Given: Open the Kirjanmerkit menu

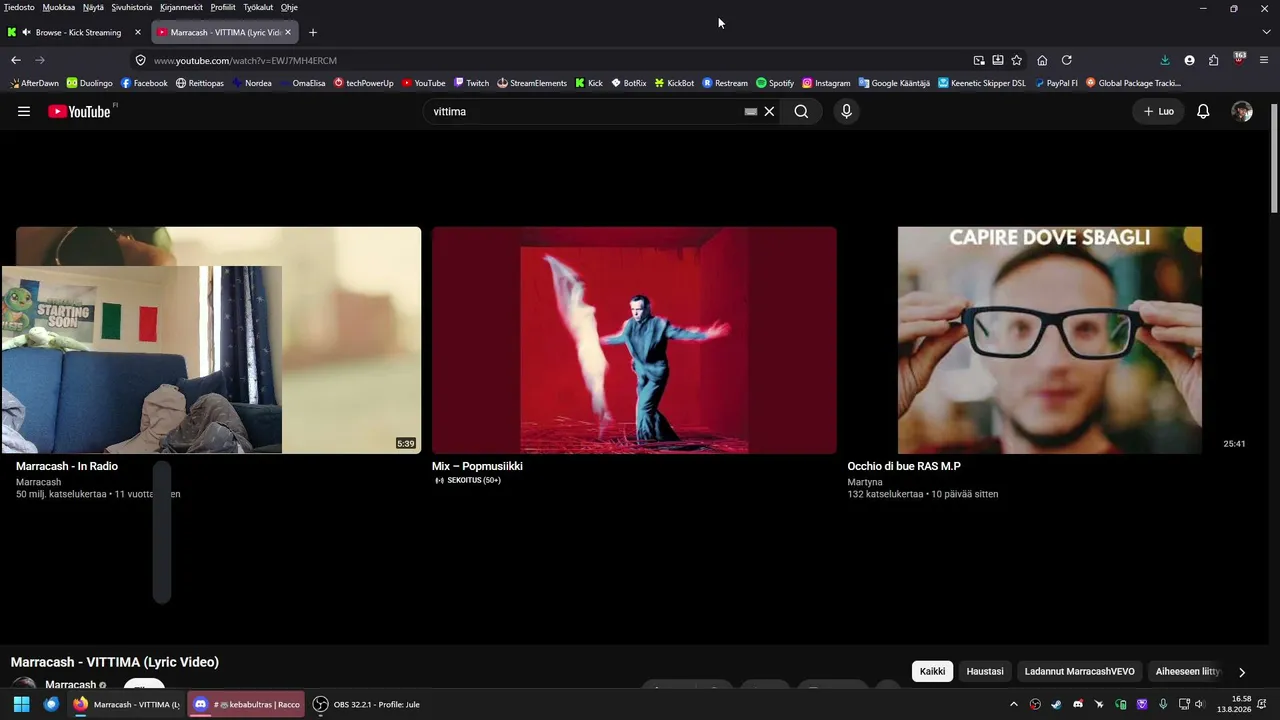Looking at the screenshot, I should tap(181, 7).
